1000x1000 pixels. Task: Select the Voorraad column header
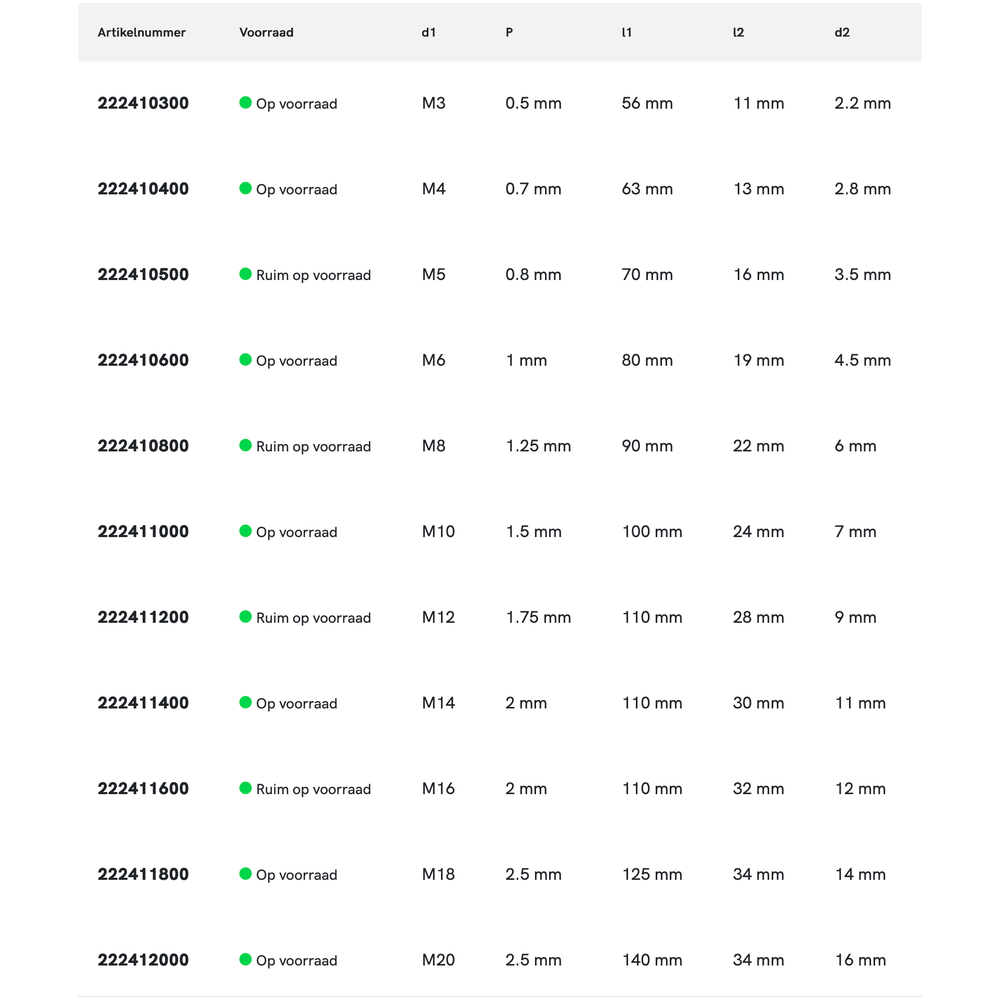coord(266,33)
